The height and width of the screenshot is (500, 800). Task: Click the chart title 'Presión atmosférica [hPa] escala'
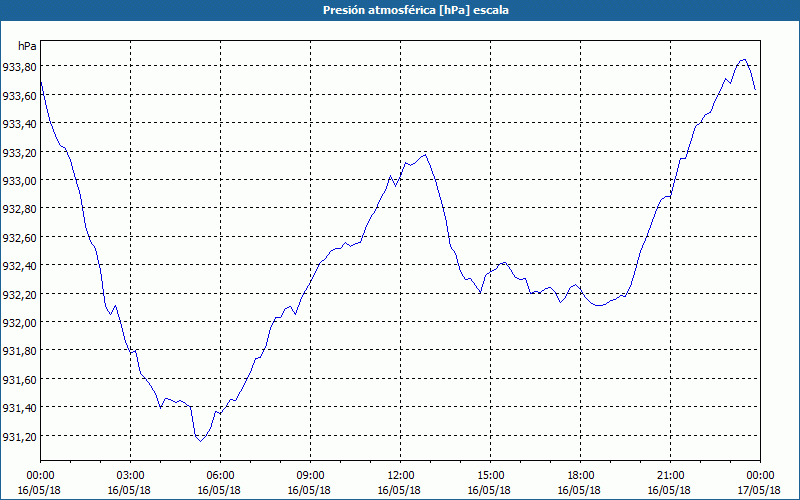click(416, 10)
